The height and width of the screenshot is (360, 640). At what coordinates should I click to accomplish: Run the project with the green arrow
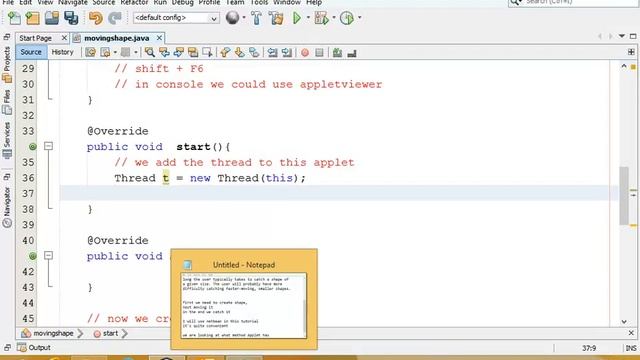tap(297, 18)
